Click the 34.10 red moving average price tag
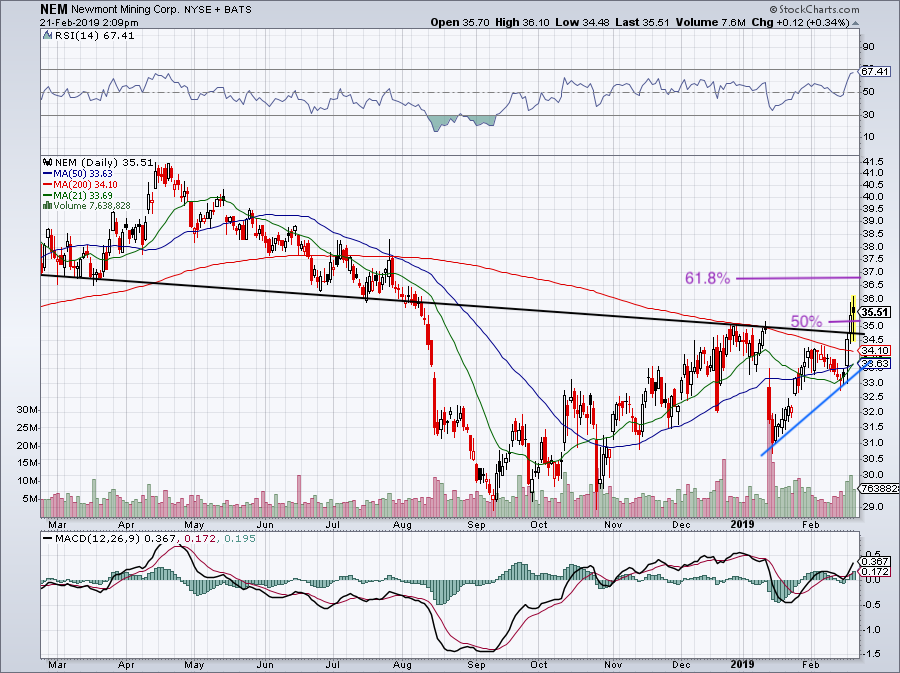The height and width of the screenshot is (673, 900). pos(876,350)
